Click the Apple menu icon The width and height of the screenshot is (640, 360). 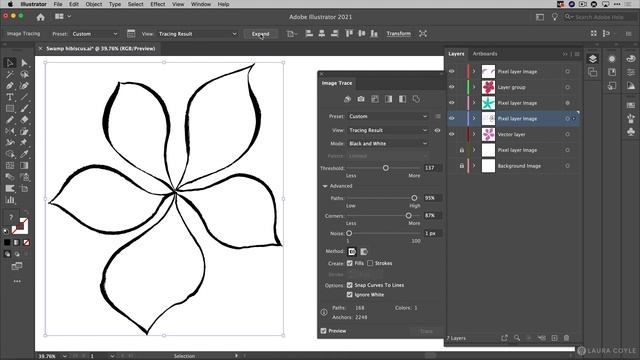[10, 4]
